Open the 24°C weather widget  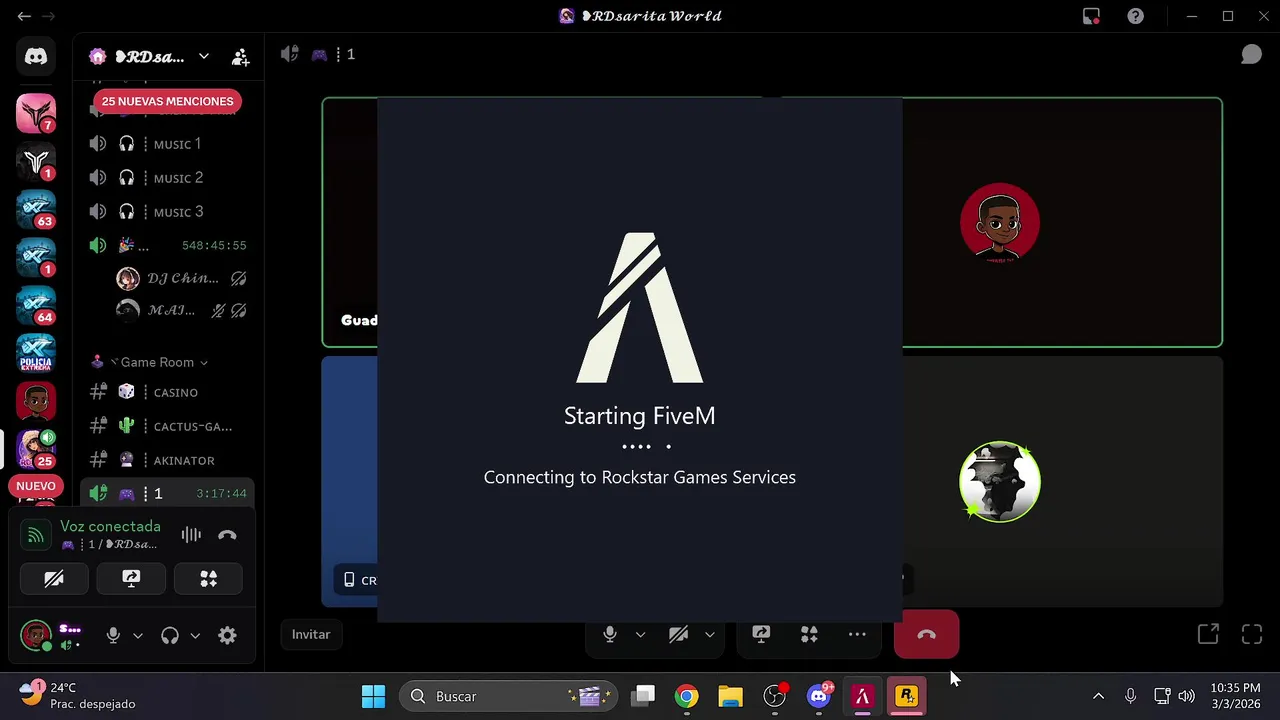[x=77, y=696]
